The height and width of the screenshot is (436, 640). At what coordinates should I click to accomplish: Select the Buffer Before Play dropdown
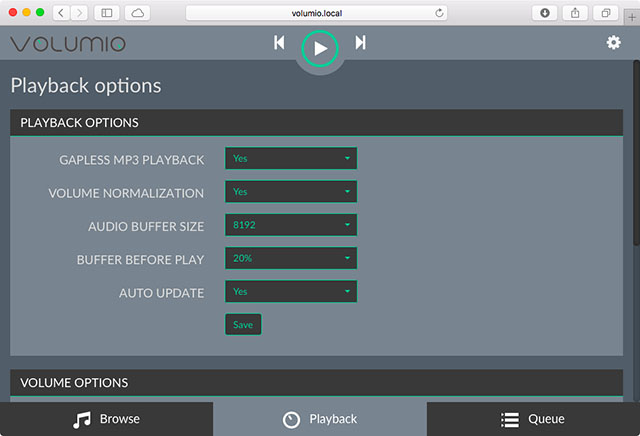coord(290,258)
